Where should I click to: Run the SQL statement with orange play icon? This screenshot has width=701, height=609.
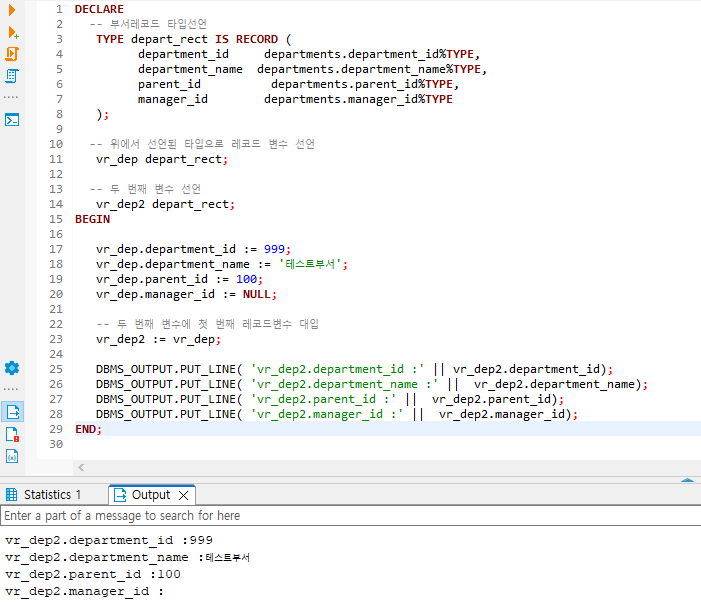click(x=12, y=9)
